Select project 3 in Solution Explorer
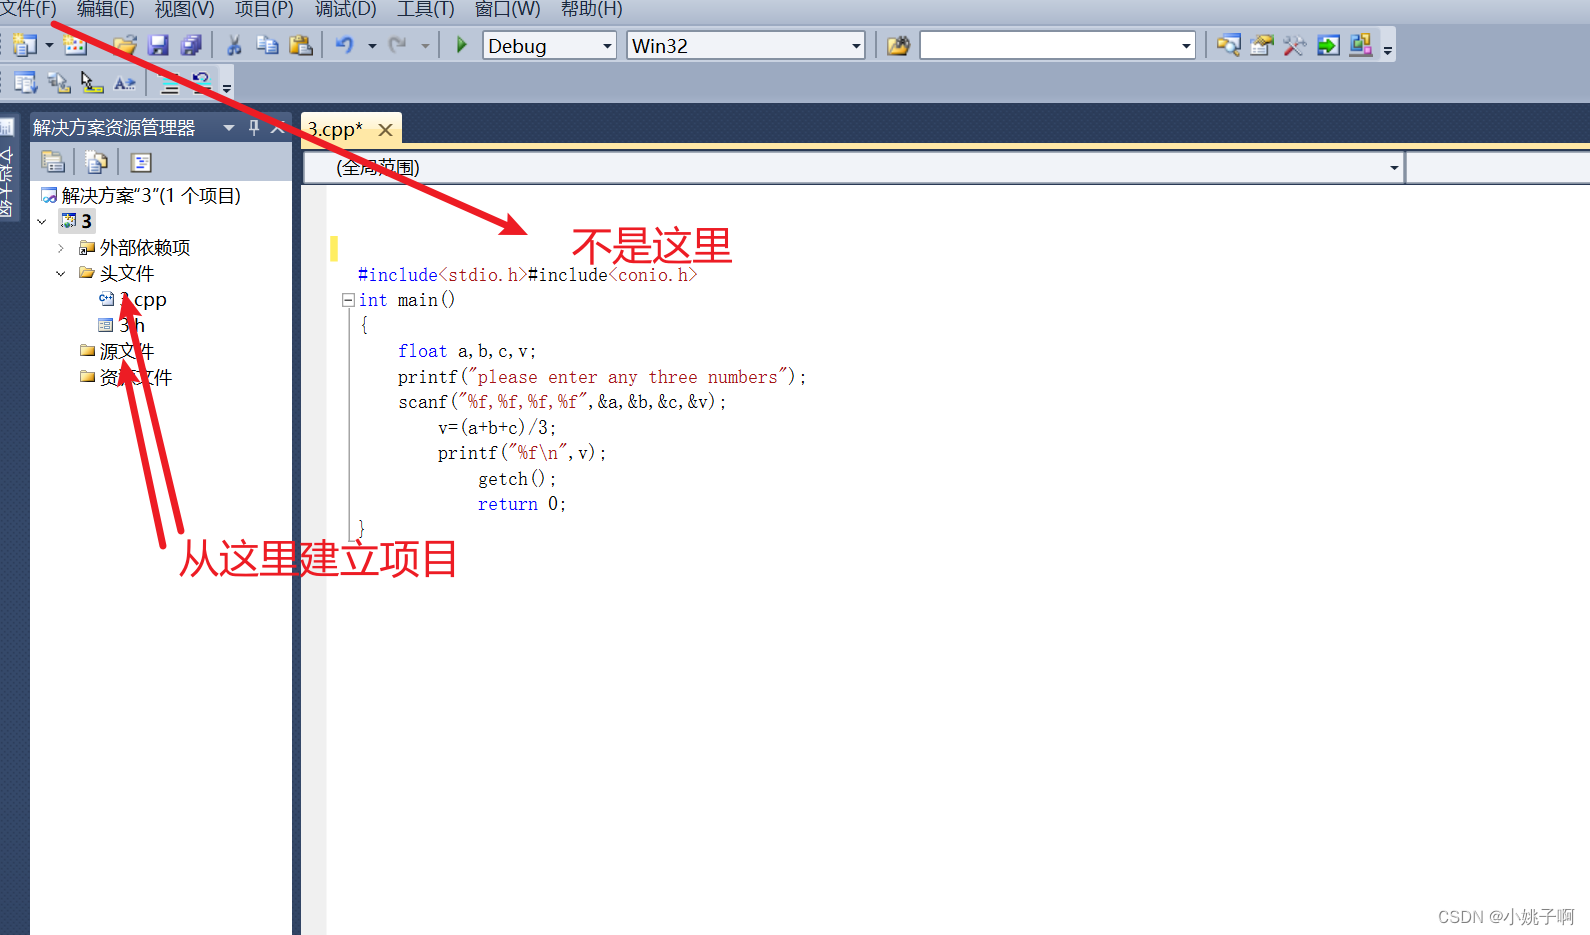The width and height of the screenshot is (1590, 935). (x=78, y=221)
